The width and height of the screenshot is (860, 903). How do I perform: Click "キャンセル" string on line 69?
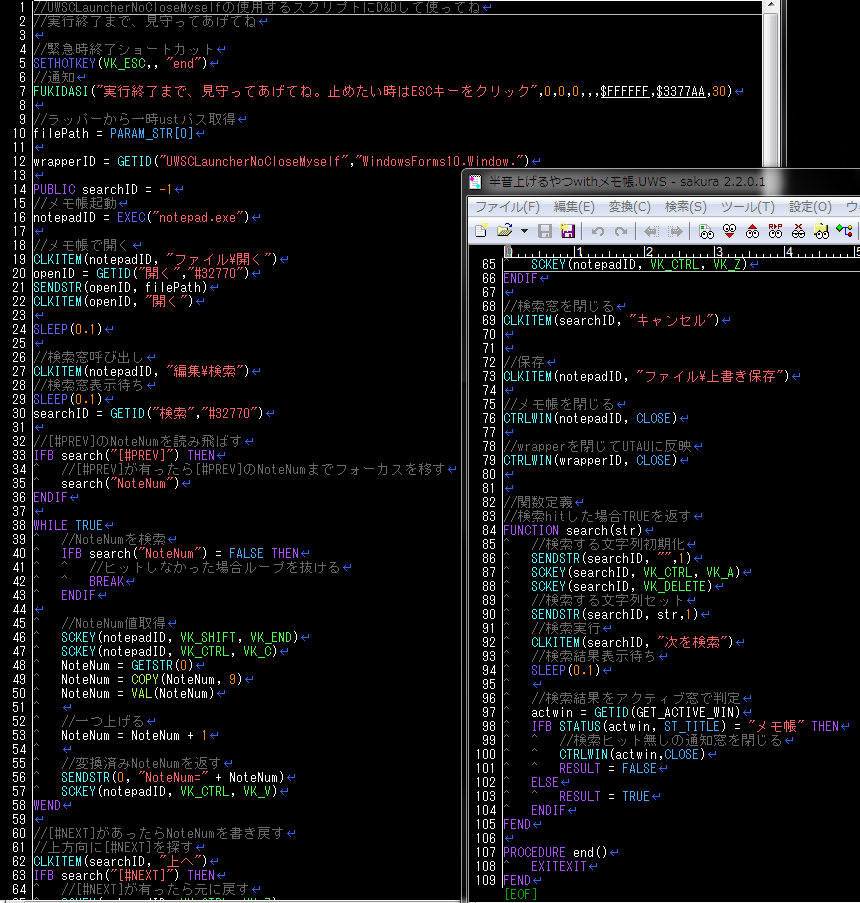click(x=673, y=320)
